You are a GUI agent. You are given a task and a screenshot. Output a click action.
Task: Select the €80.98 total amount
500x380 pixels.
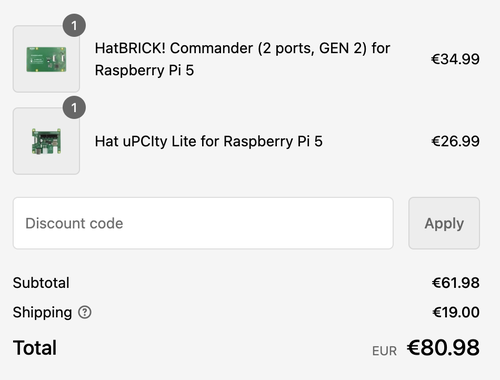443,348
